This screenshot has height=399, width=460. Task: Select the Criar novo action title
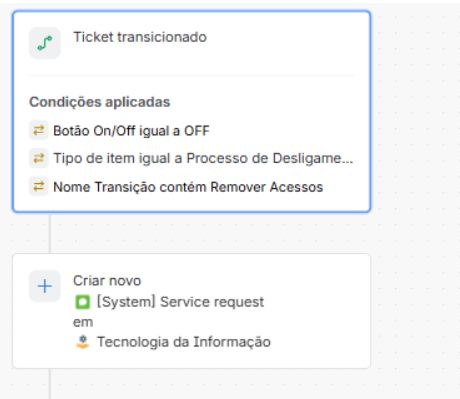click(x=107, y=281)
